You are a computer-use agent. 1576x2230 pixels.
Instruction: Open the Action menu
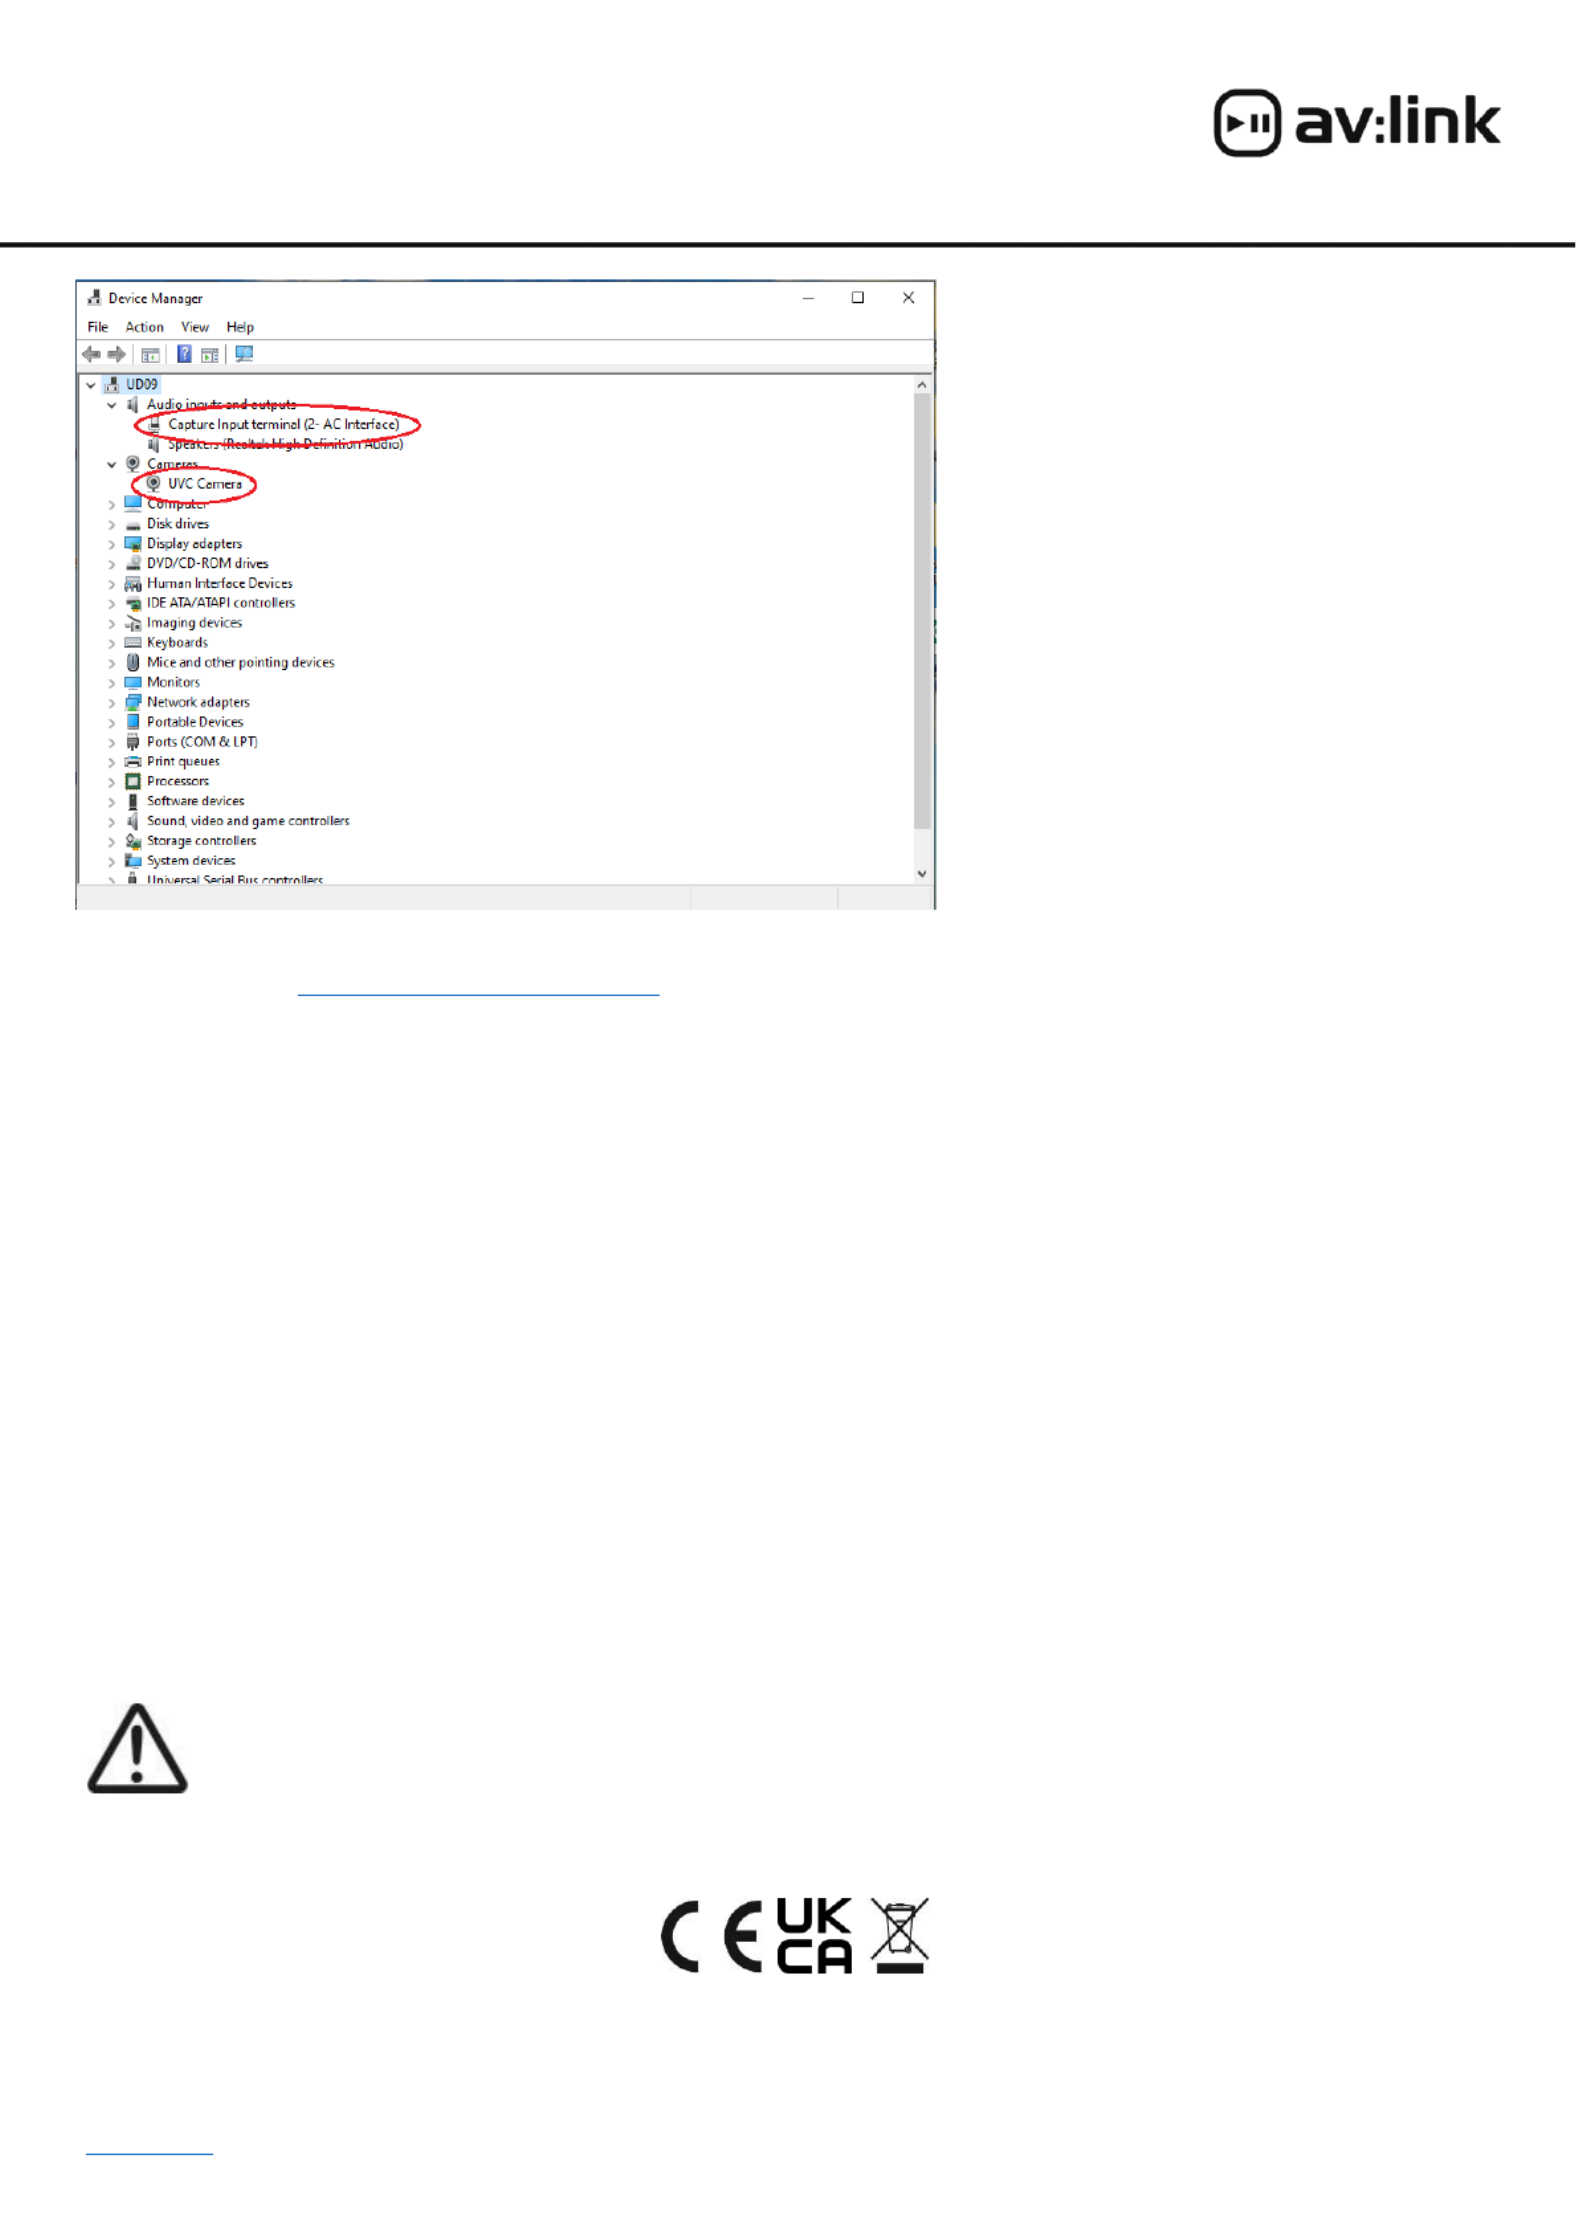145,327
